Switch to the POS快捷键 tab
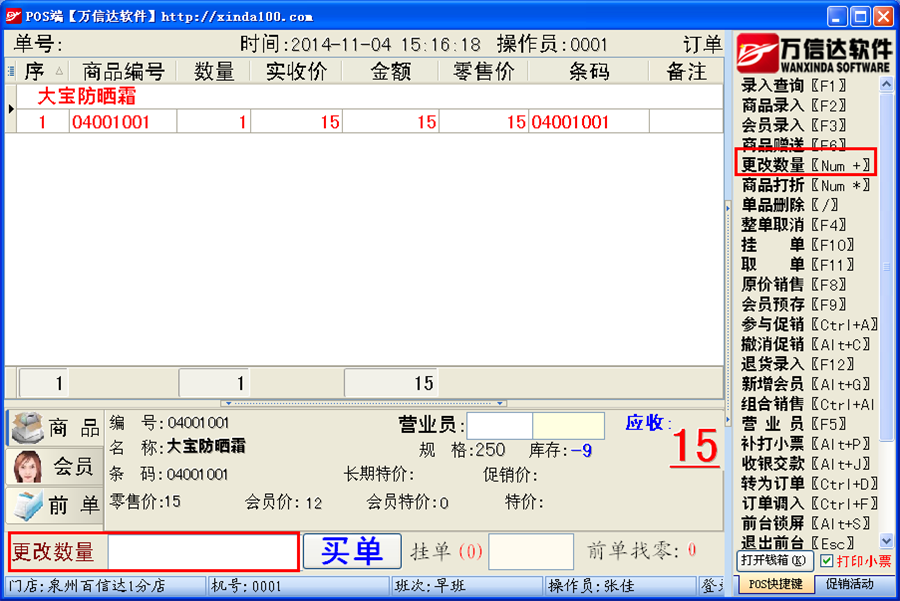 [x=775, y=584]
